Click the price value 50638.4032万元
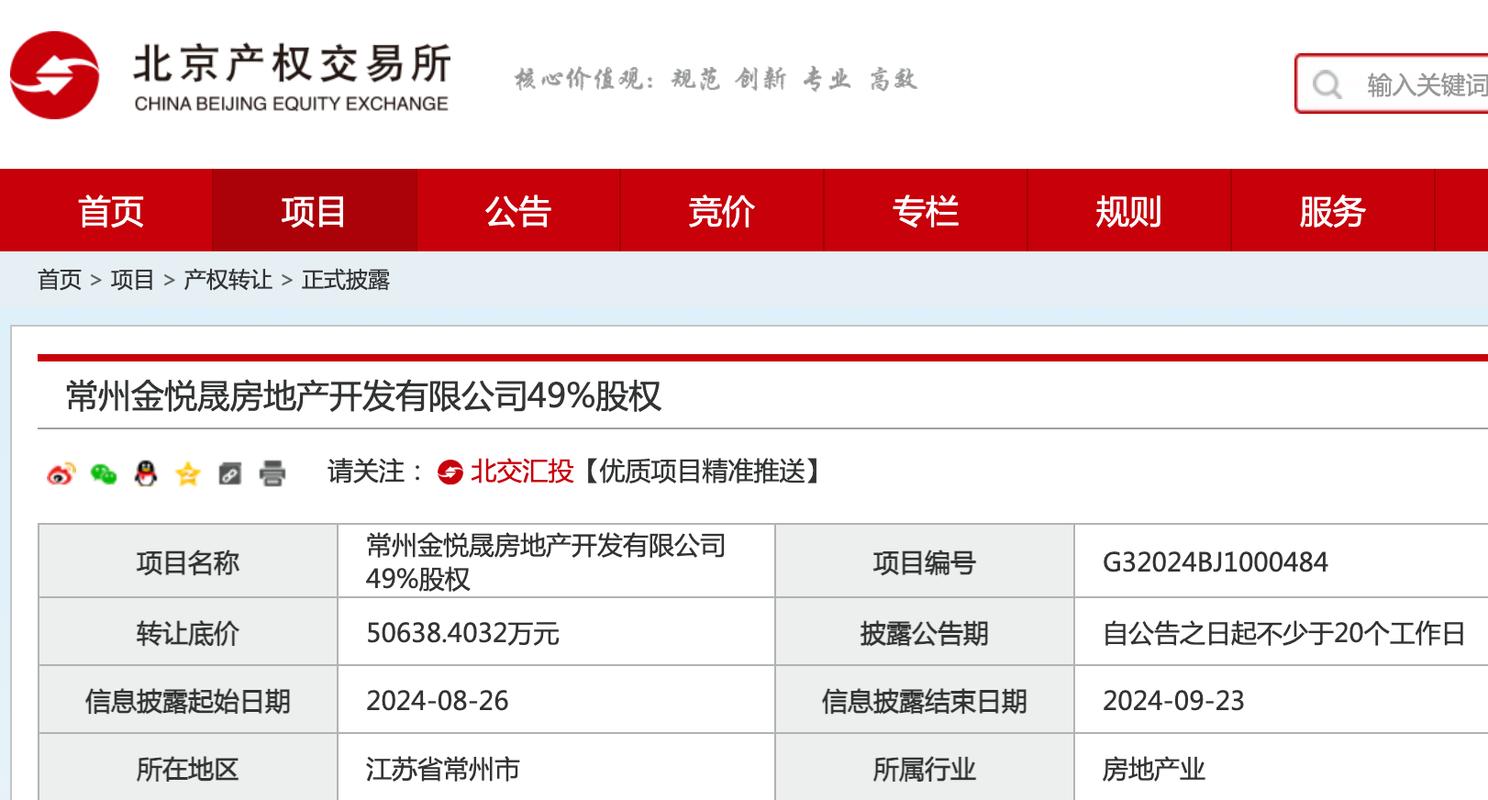 (462, 633)
